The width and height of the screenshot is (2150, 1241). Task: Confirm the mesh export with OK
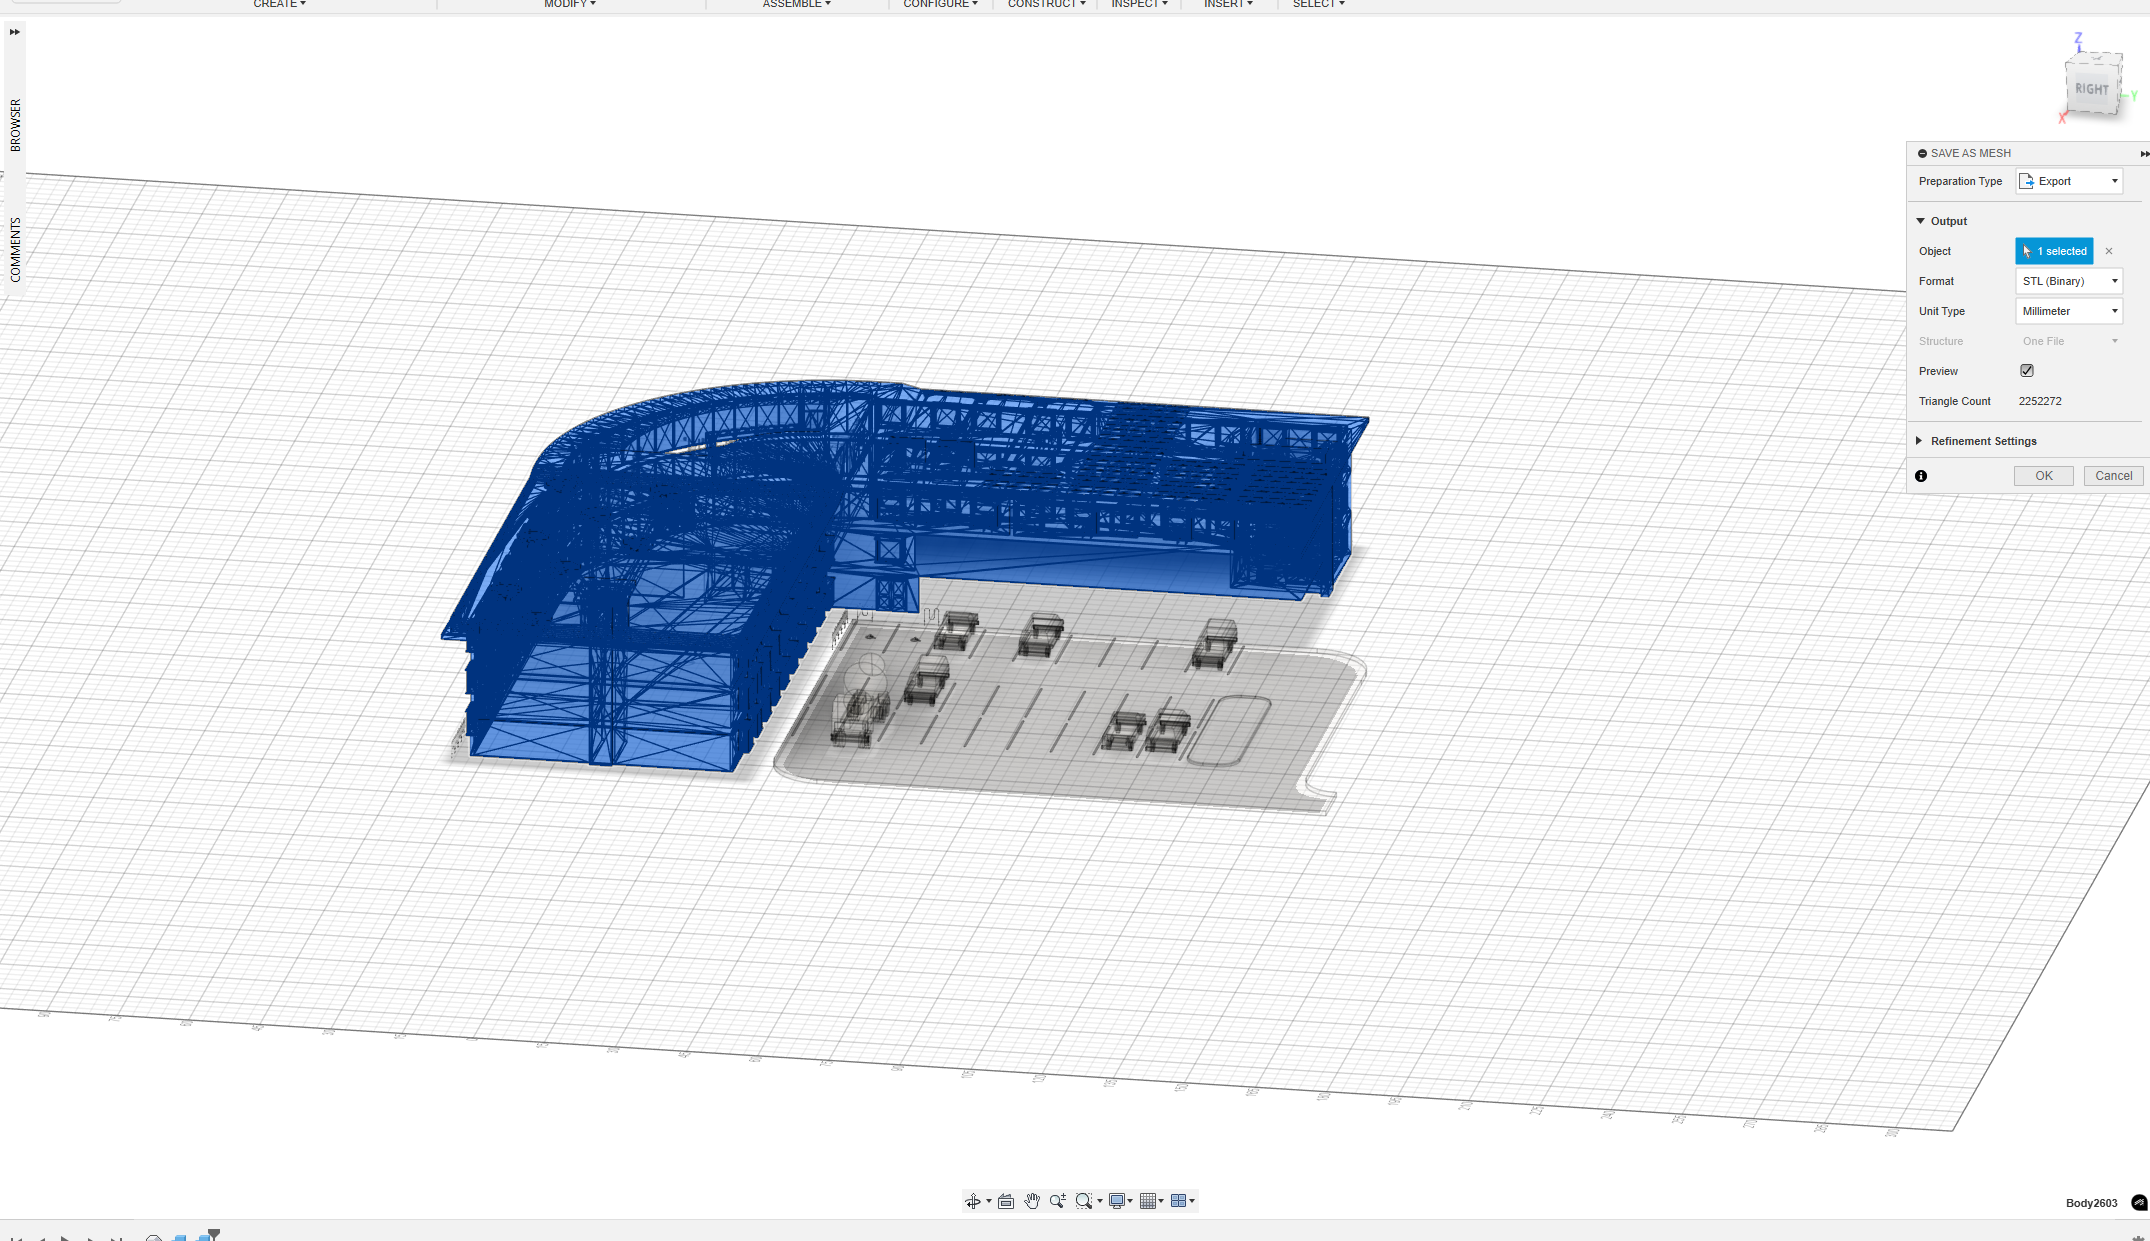2044,476
